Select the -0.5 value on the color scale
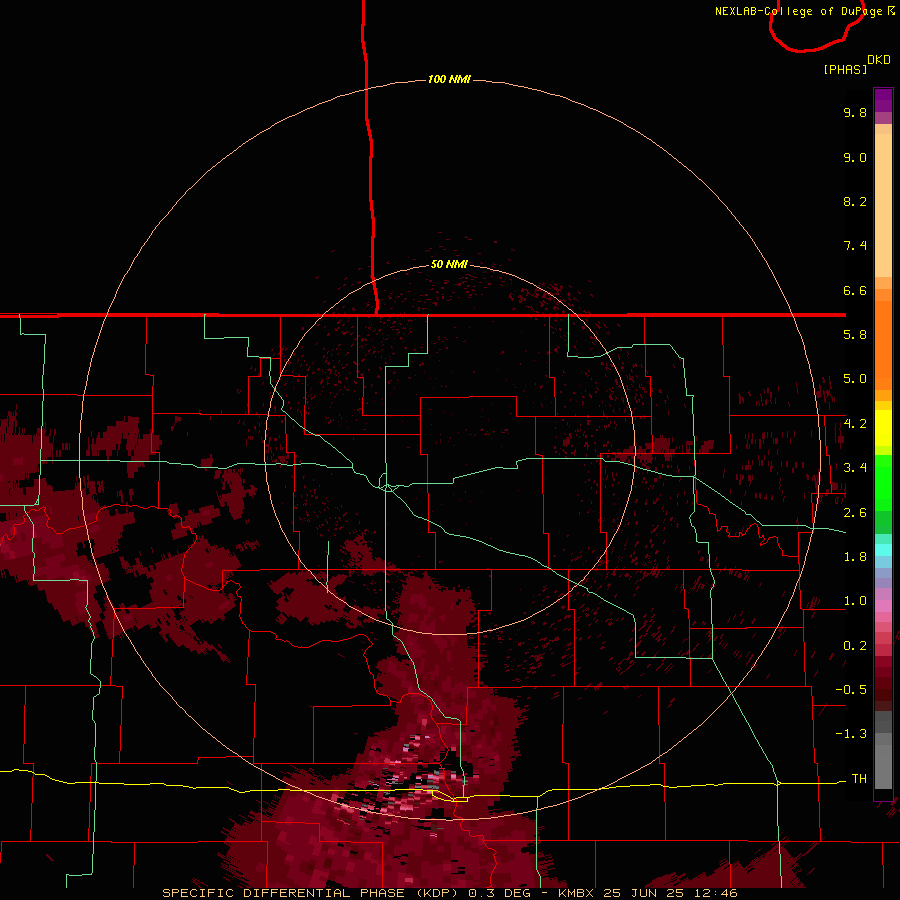The width and height of the screenshot is (900, 900). click(851, 690)
